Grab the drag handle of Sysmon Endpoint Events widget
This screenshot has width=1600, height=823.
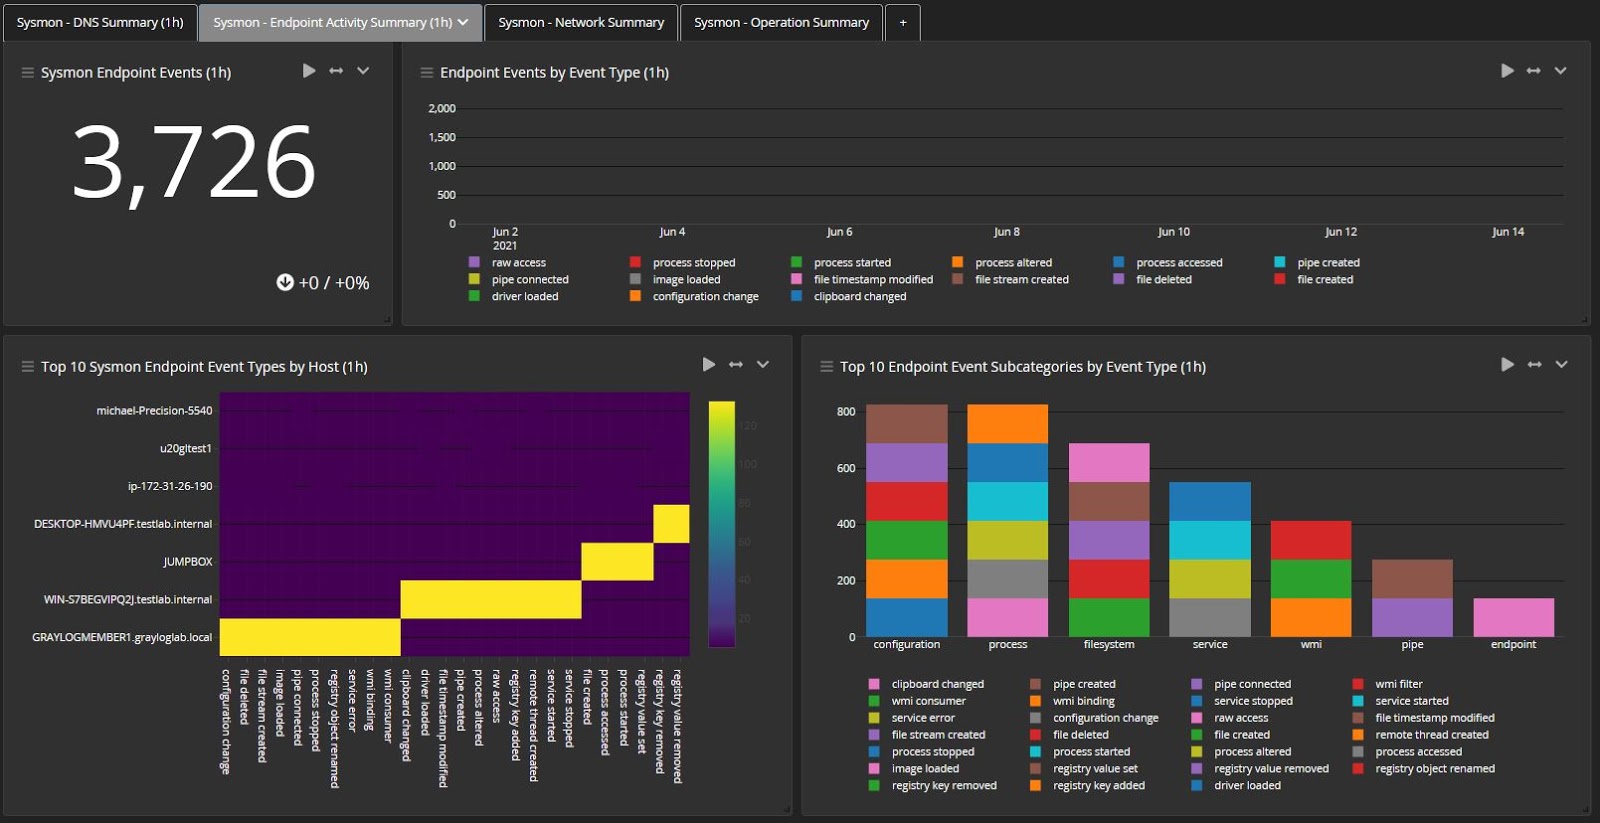pos(28,73)
